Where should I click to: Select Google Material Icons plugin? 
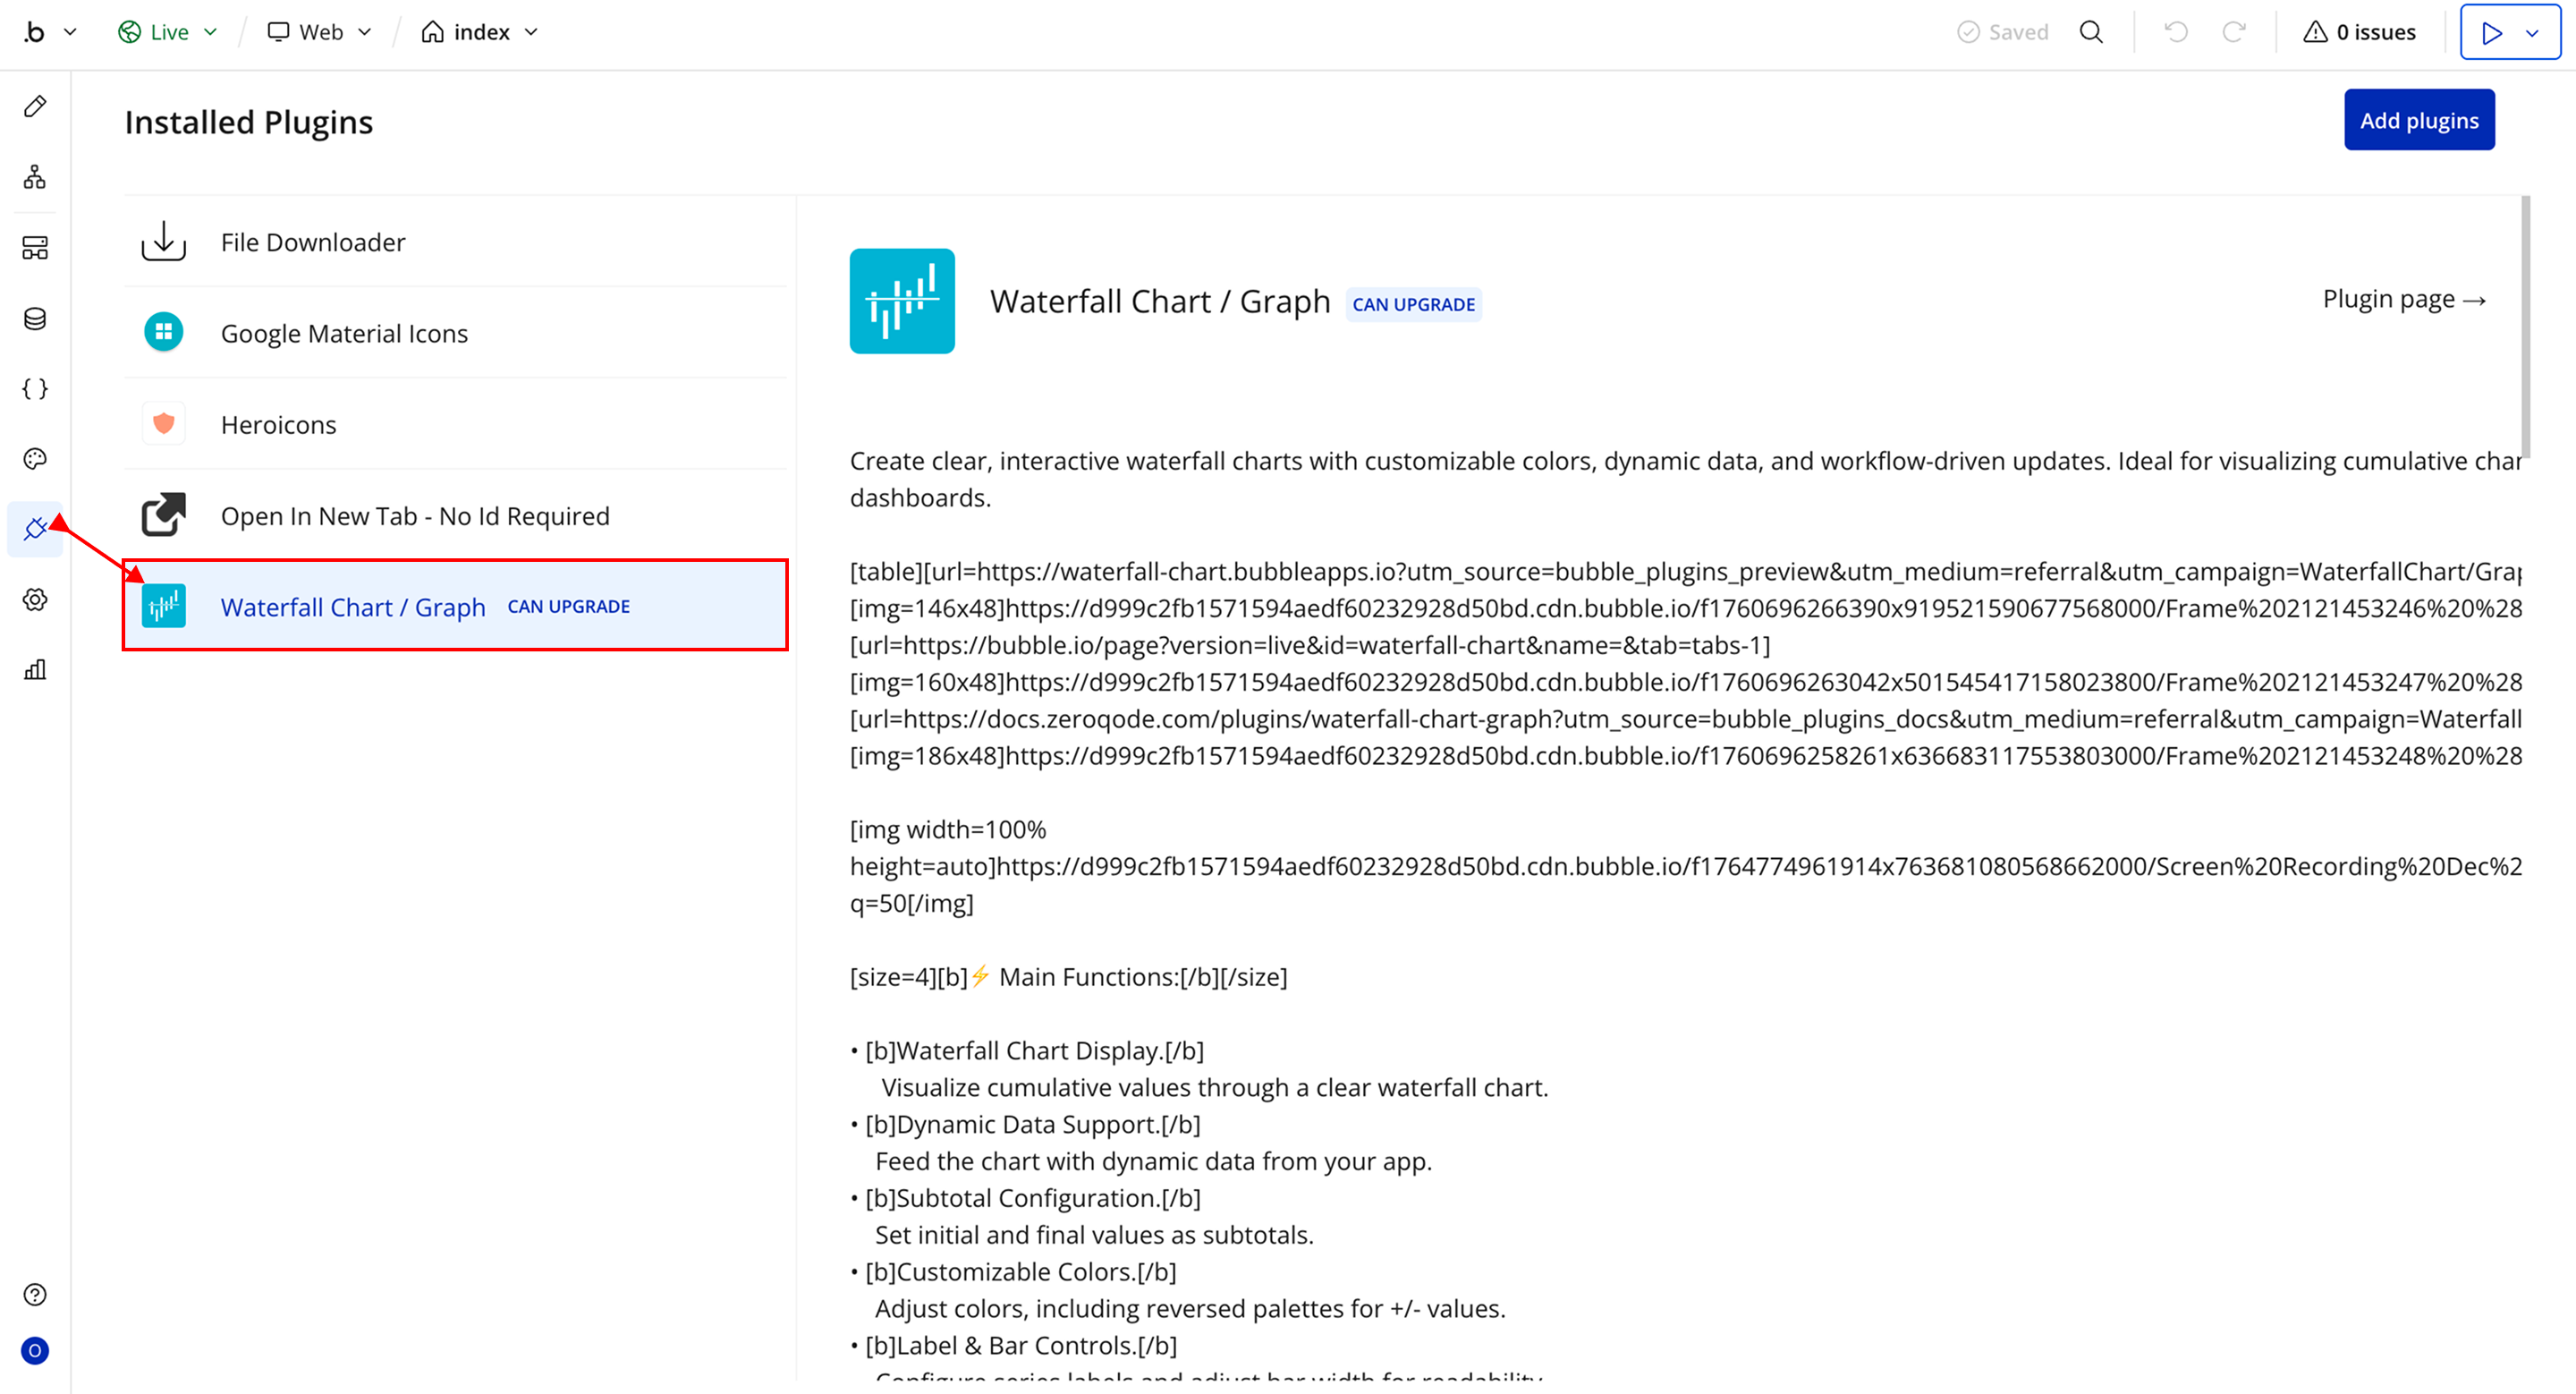click(x=344, y=333)
